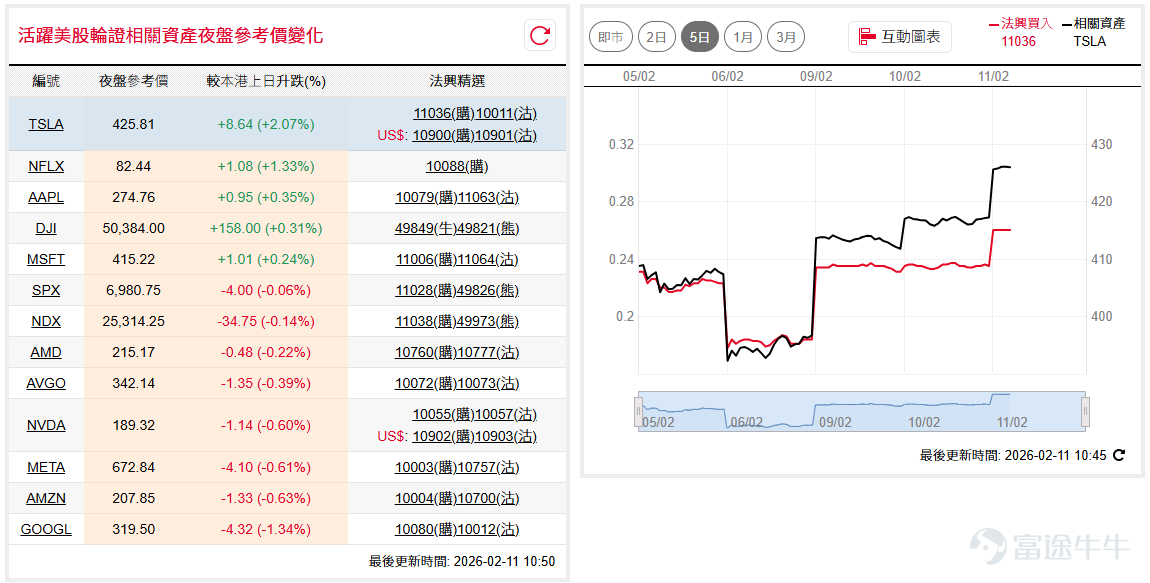Switch chart to 2日 range
The height and width of the screenshot is (583, 1150).
coord(656,37)
